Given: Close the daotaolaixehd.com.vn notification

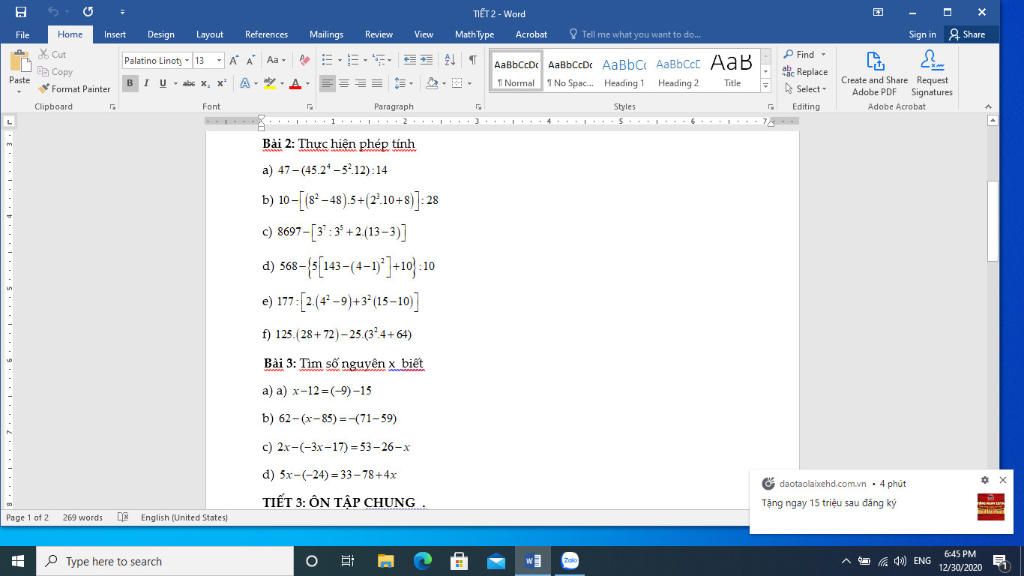Looking at the screenshot, I should click(1003, 480).
